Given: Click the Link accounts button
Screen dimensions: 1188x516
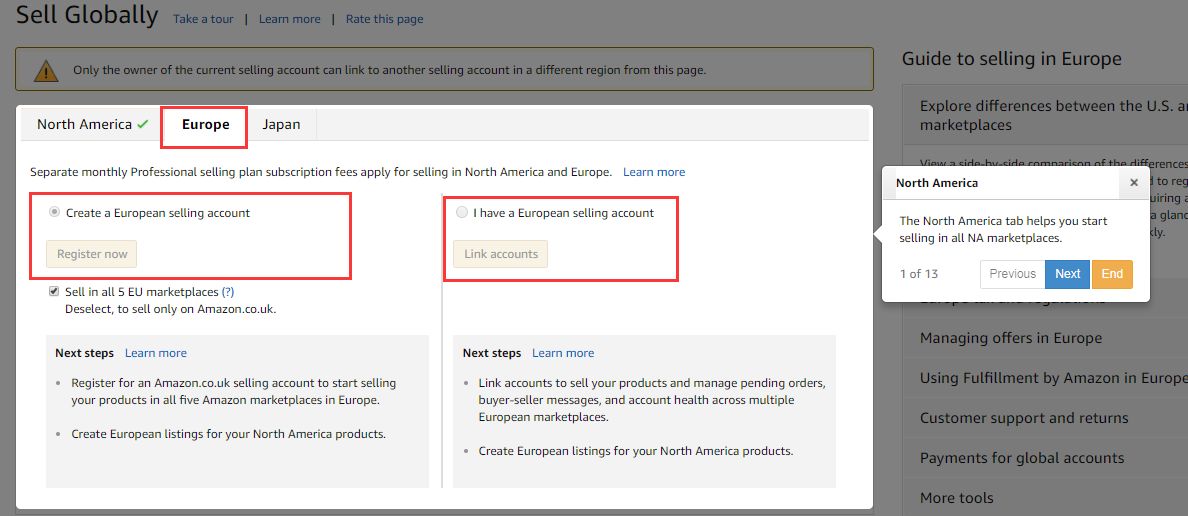Looking at the screenshot, I should pos(501,254).
